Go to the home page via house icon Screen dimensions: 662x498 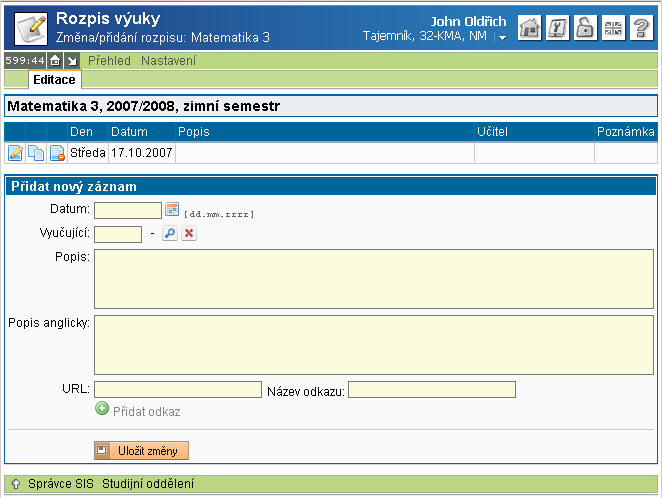[531, 29]
